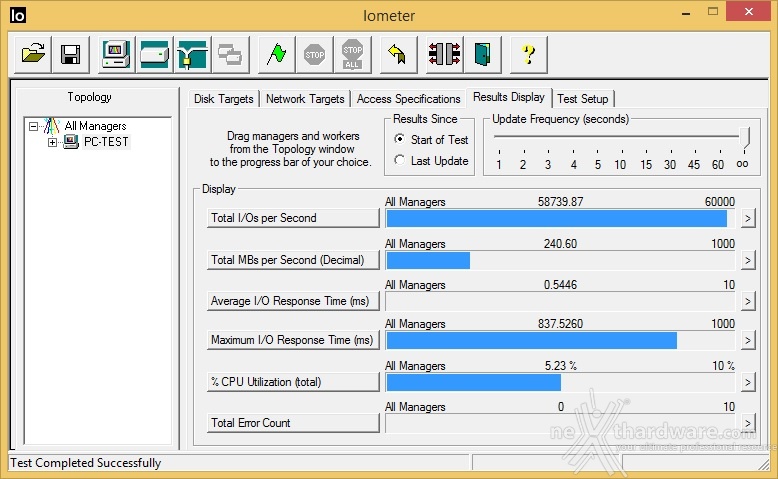This screenshot has width=778, height=479.
Task: Reset workers with yellow arrow icon
Action: tap(398, 54)
